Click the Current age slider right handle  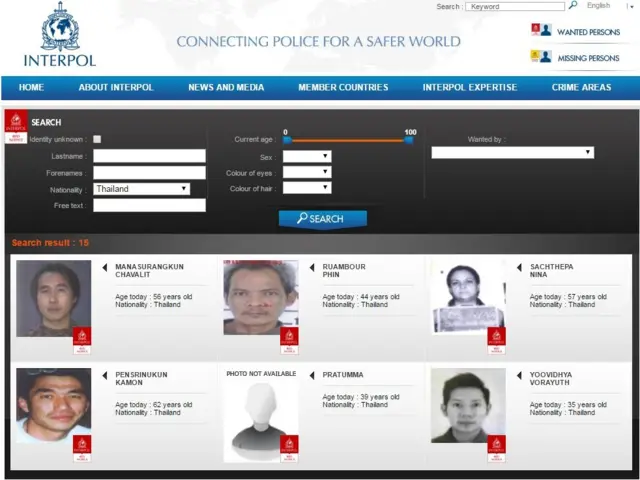point(409,139)
